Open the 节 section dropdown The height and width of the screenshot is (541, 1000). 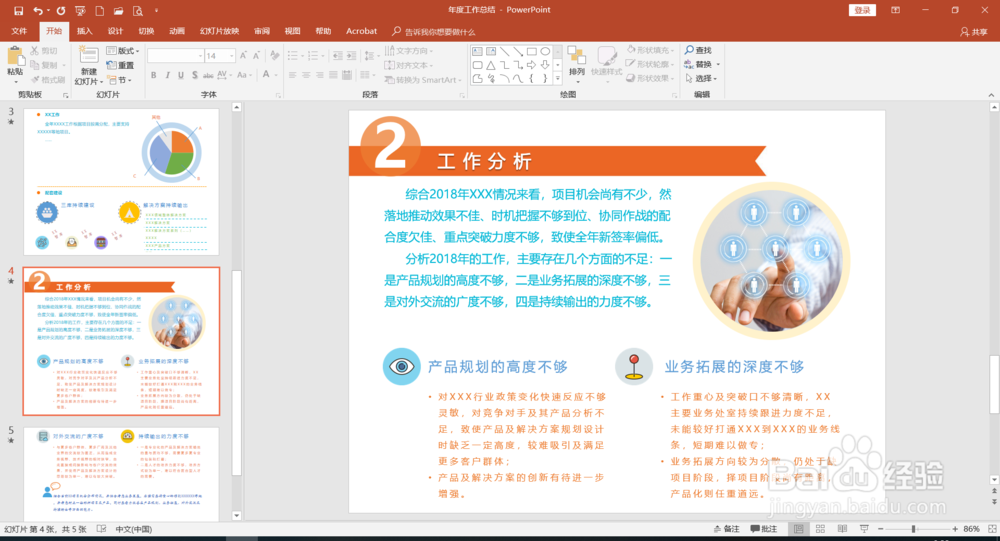120,80
